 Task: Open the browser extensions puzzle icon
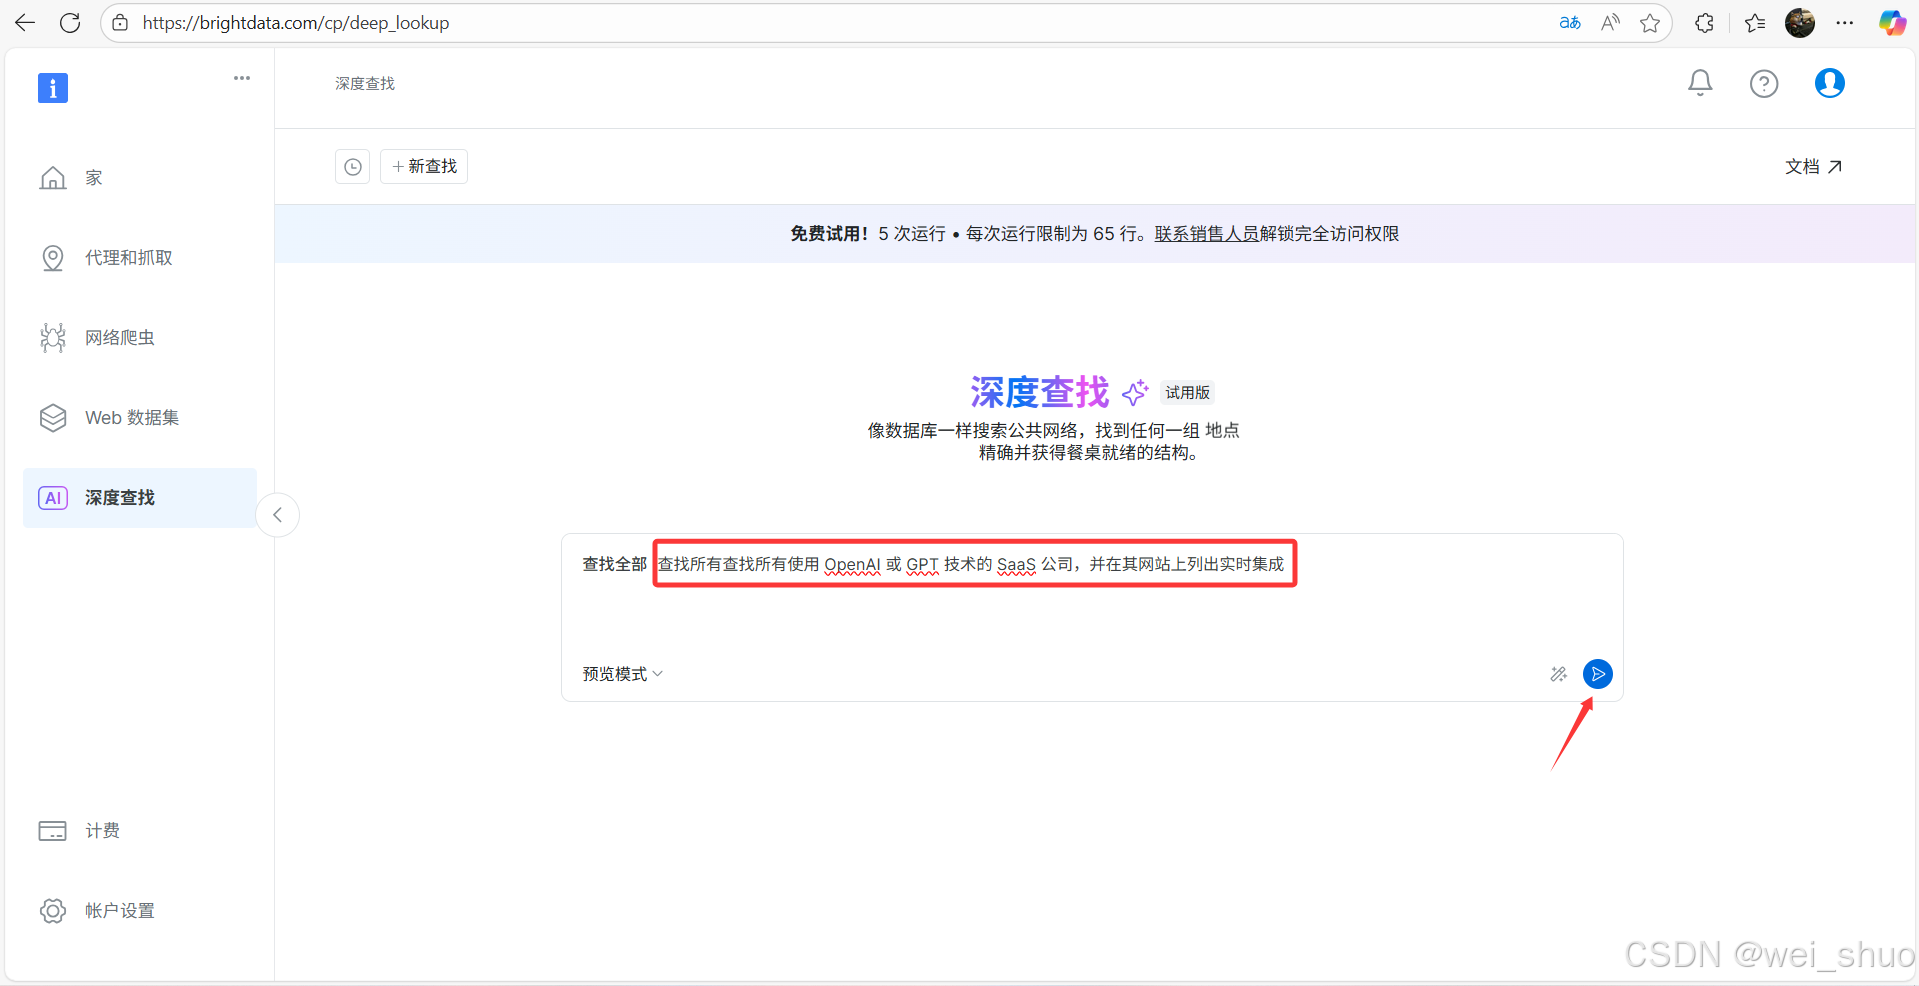(1705, 22)
